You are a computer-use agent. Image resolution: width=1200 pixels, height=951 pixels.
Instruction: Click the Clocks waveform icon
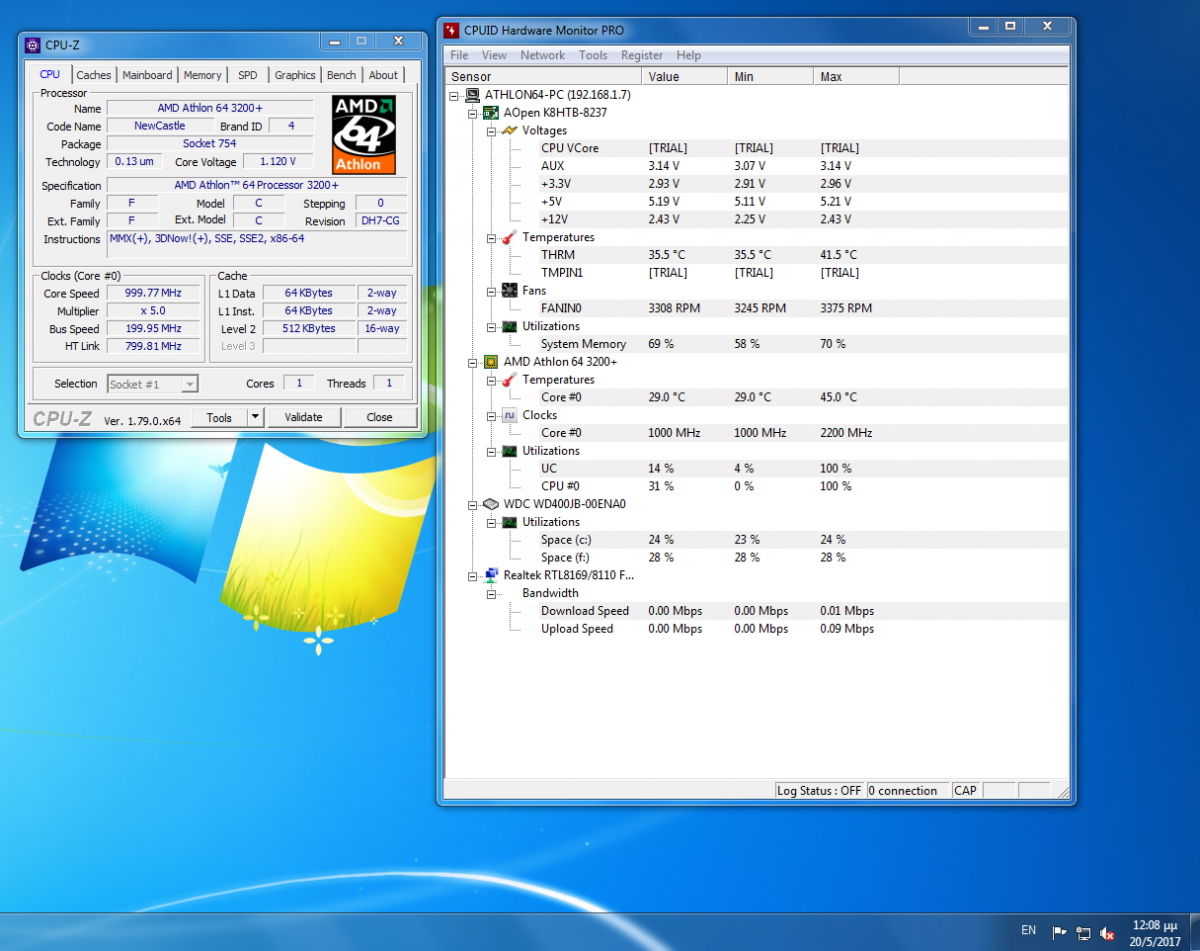tap(509, 415)
